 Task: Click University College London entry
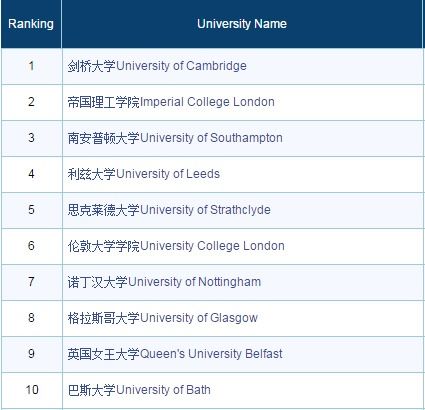click(x=176, y=246)
